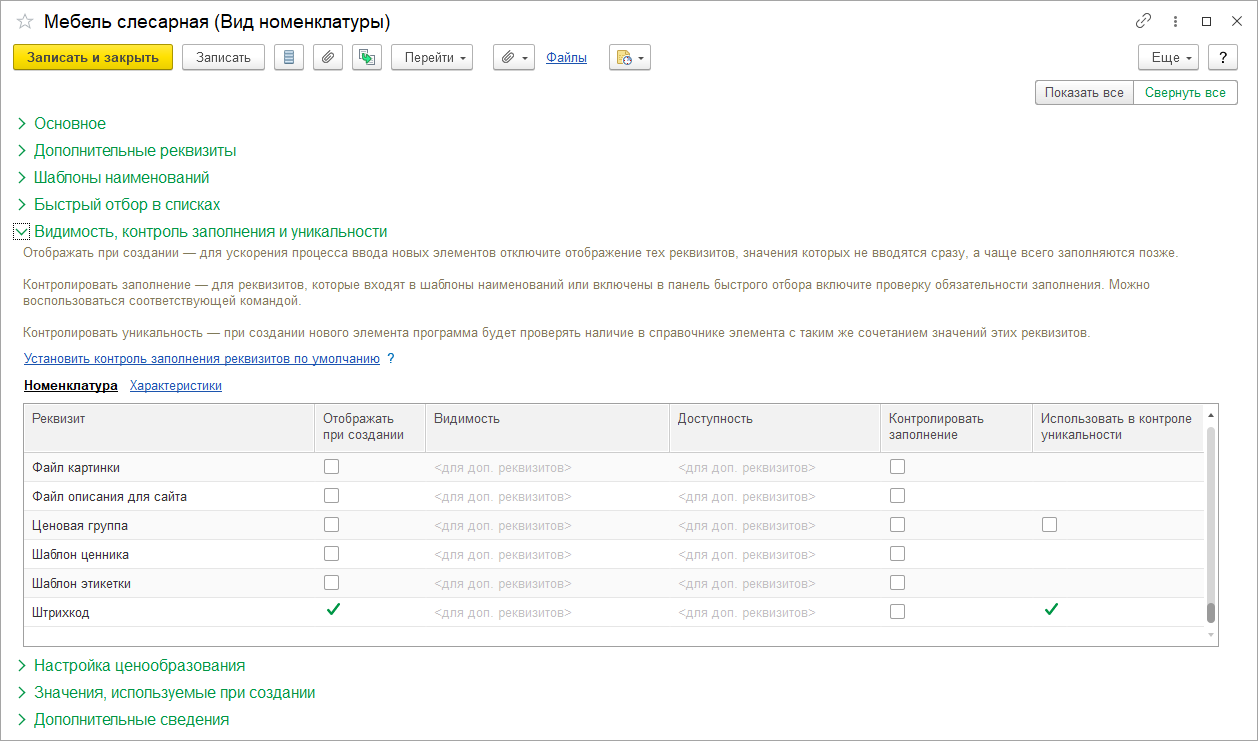Click the table's vertical scrollbar thumb
The image size is (1258, 741).
[x=1211, y=612]
